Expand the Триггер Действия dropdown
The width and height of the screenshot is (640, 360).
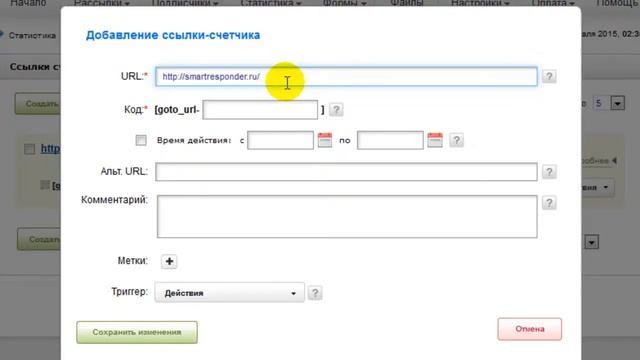(229, 293)
